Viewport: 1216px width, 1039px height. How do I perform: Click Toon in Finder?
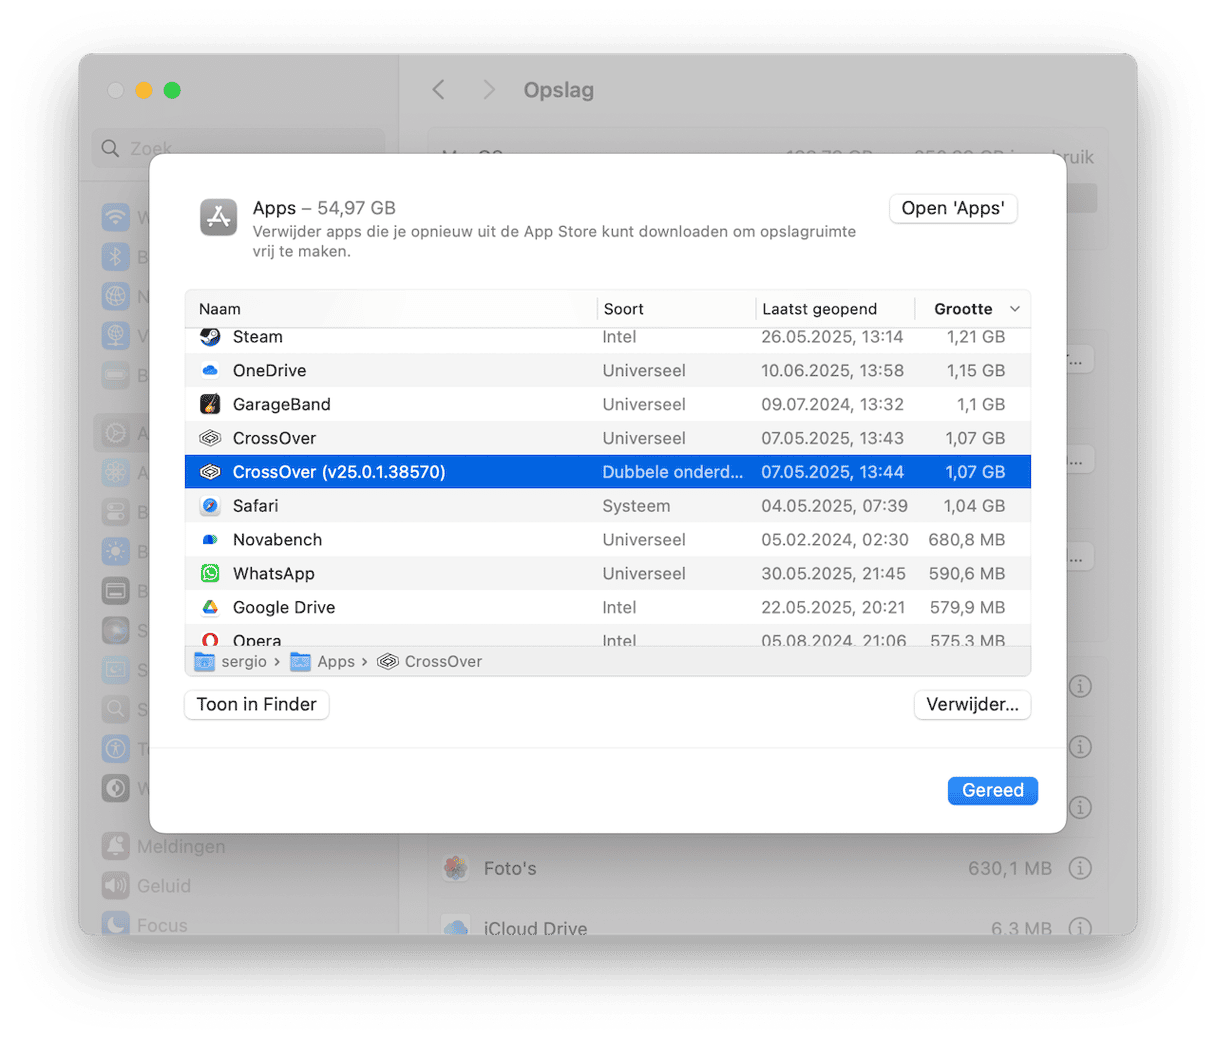coord(257,705)
